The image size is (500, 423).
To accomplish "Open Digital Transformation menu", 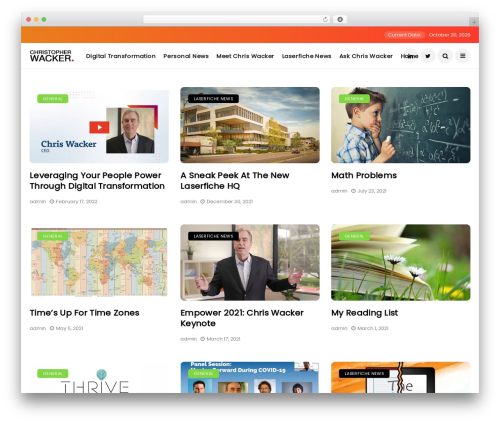I will pyautogui.click(x=121, y=56).
